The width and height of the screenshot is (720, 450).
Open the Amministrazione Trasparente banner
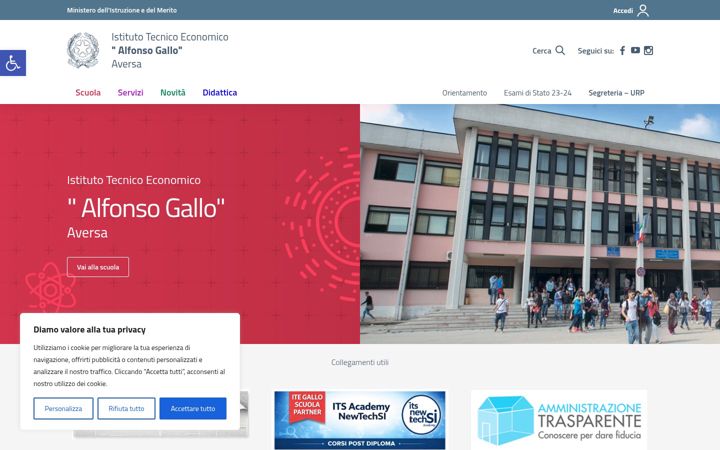(x=559, y=420)
